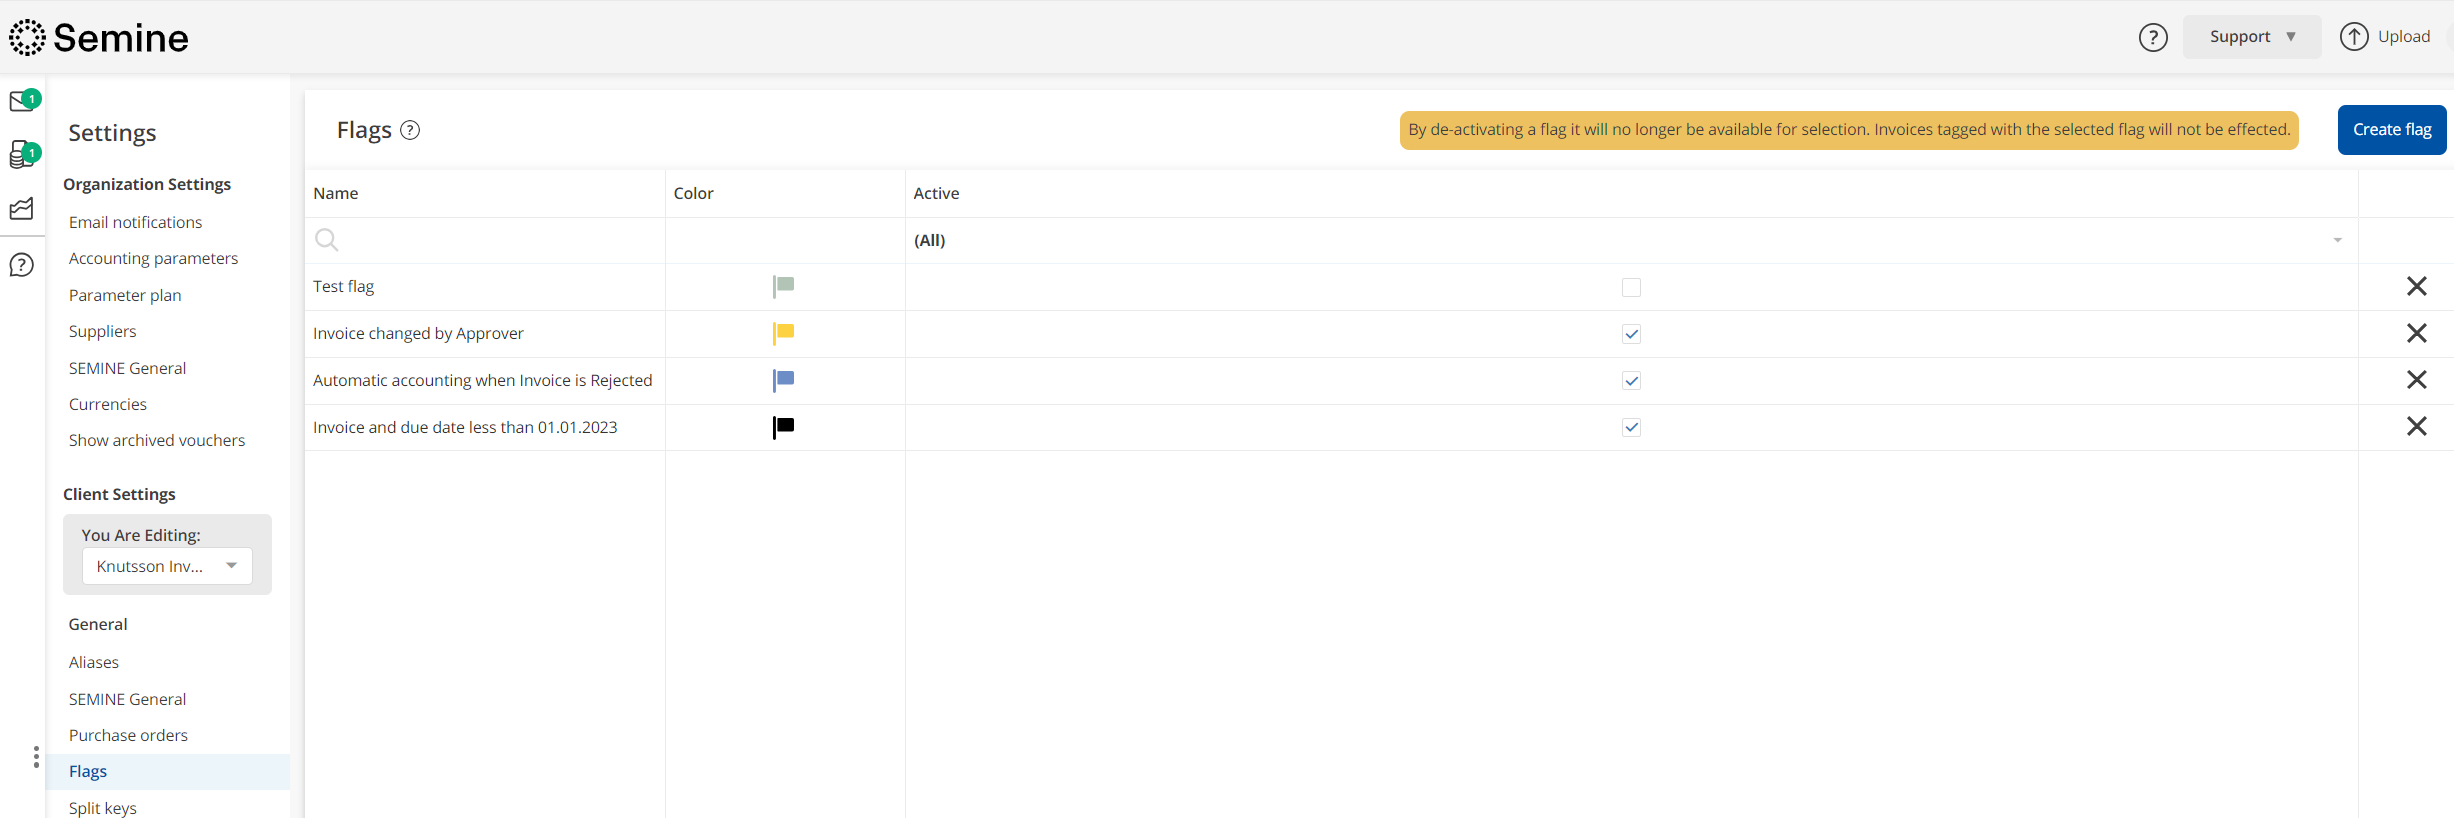Delete the Invoice changed by Approver flag

click(2416, 333)
